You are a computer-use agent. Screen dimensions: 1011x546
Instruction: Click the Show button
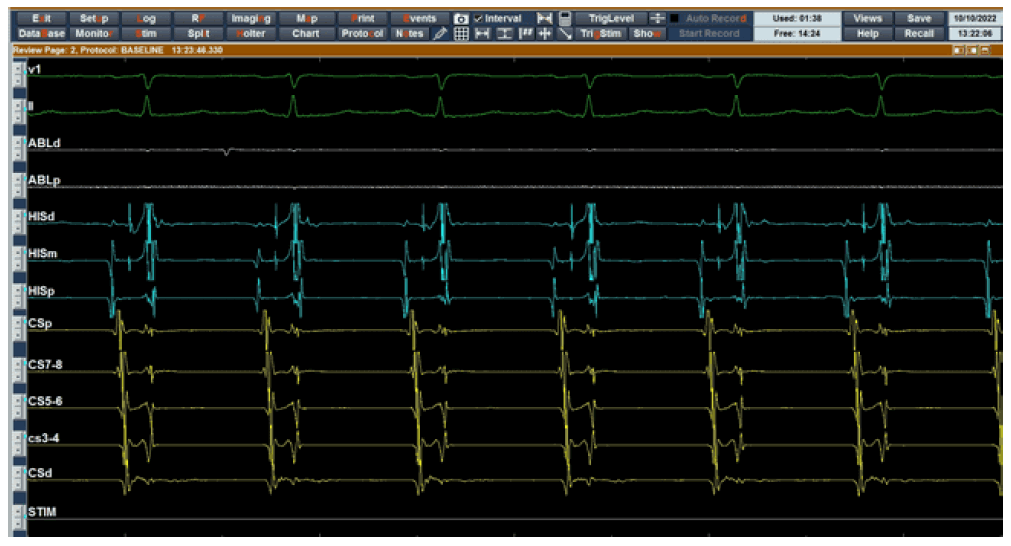646,34
